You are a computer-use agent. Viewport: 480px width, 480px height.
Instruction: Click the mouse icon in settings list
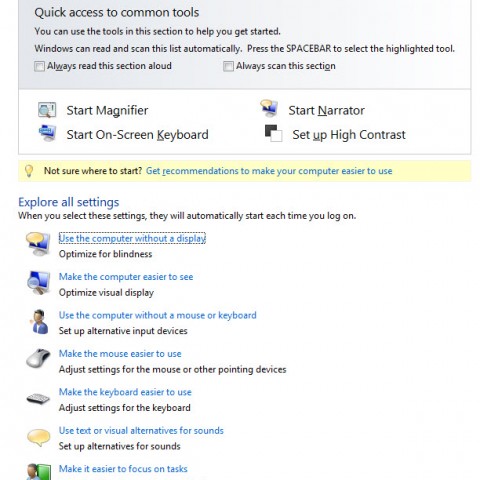38,358
